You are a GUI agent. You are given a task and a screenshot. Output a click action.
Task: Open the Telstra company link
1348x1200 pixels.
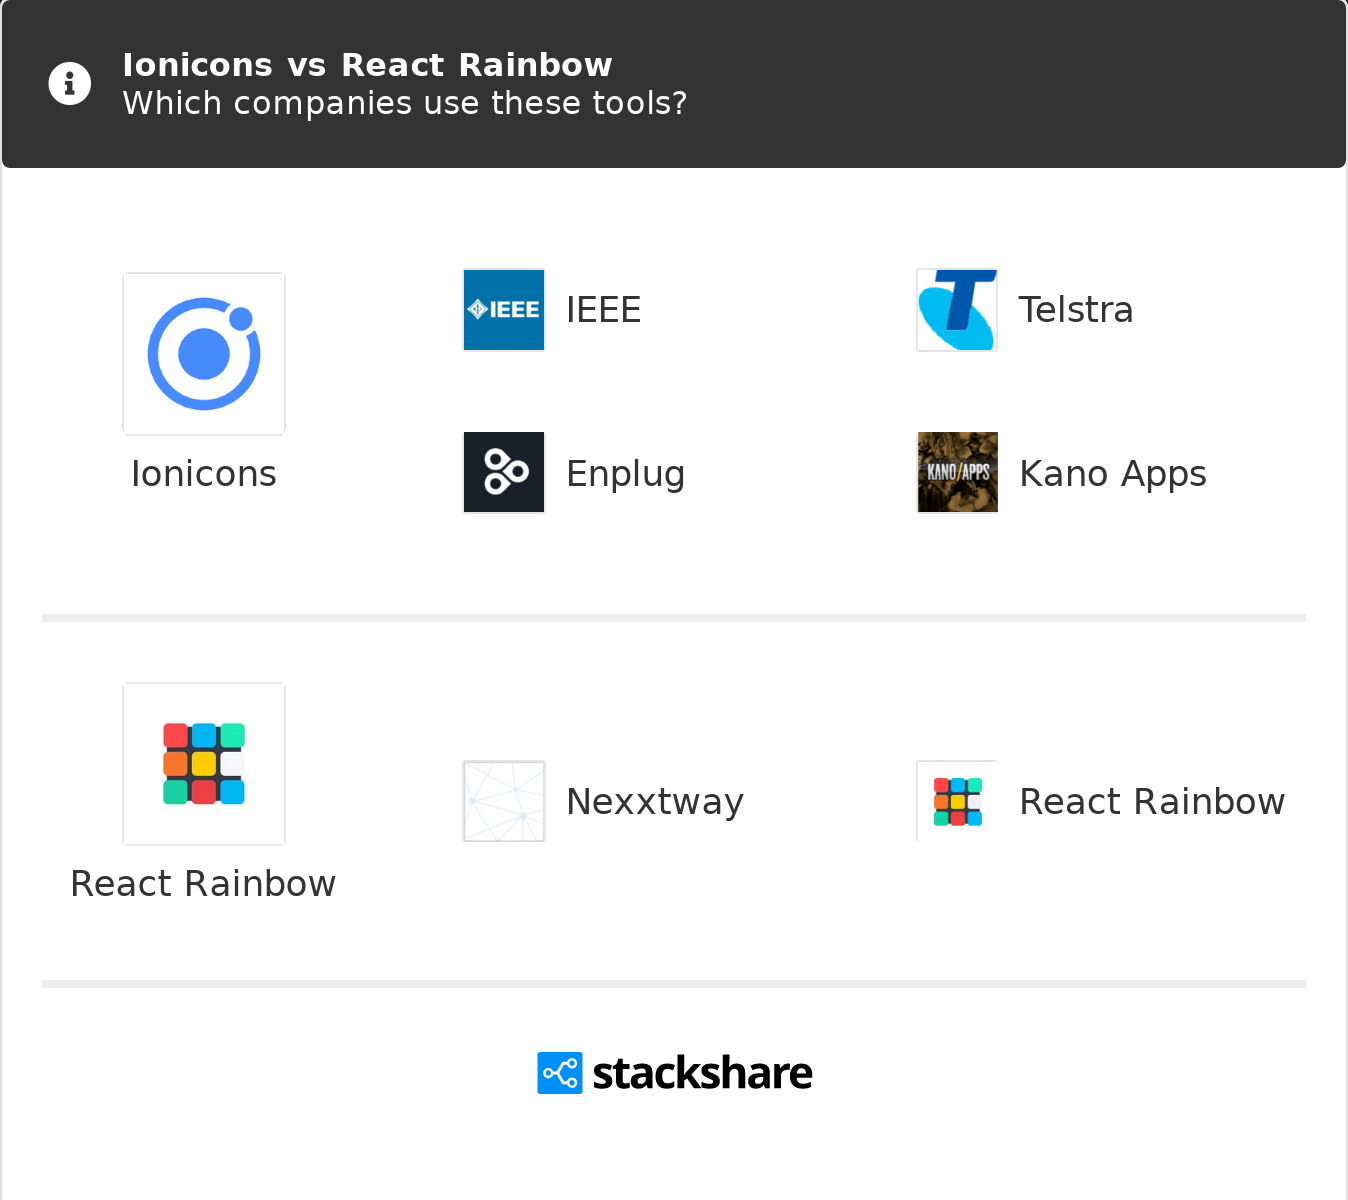1076,309
